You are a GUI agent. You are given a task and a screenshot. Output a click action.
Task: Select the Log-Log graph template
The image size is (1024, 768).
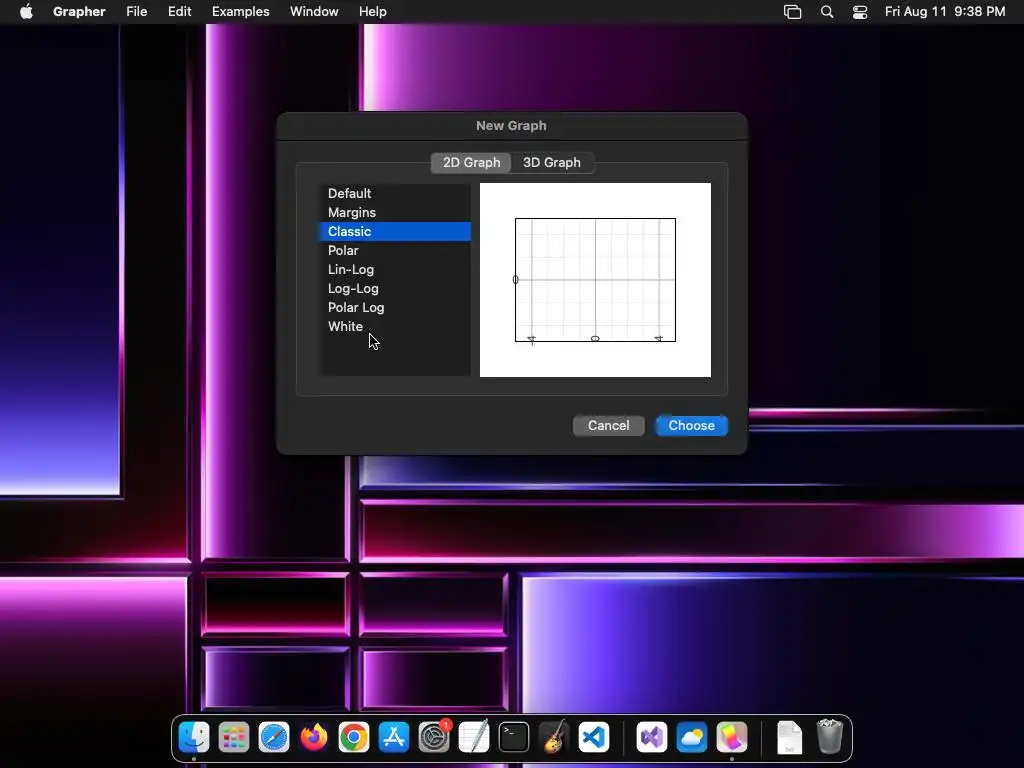(x=394, y=288)
